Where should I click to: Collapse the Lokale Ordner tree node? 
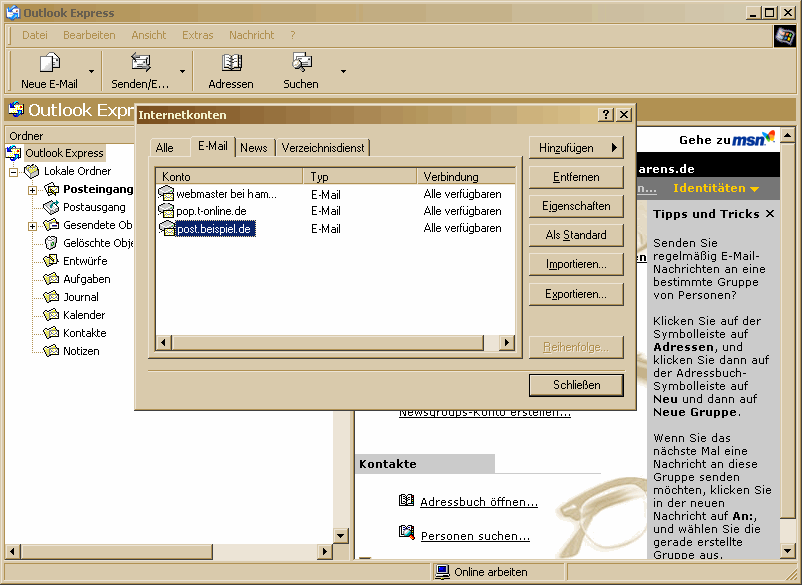[x=14, y=172]
